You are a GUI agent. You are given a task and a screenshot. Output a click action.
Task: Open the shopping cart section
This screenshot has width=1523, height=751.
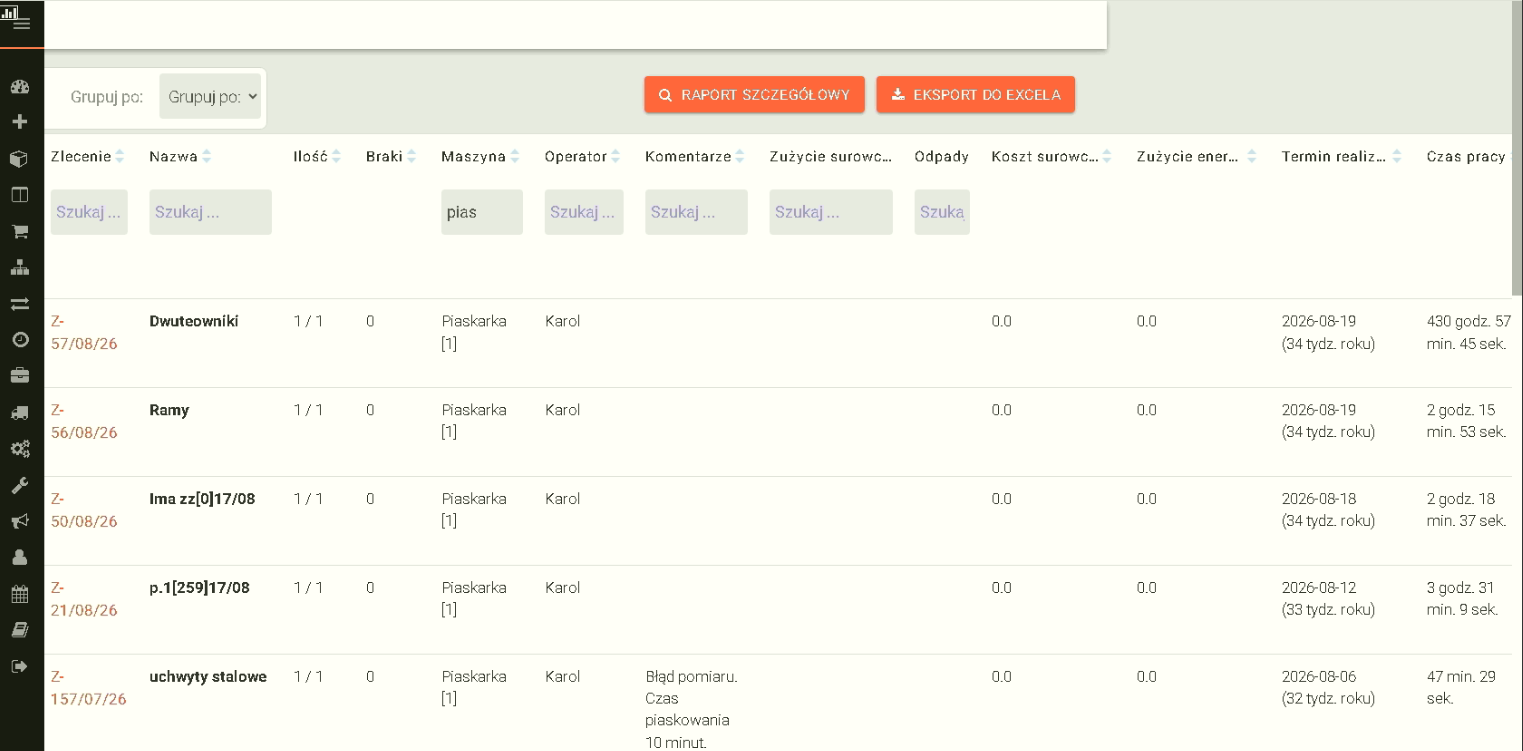pos(19,231)
